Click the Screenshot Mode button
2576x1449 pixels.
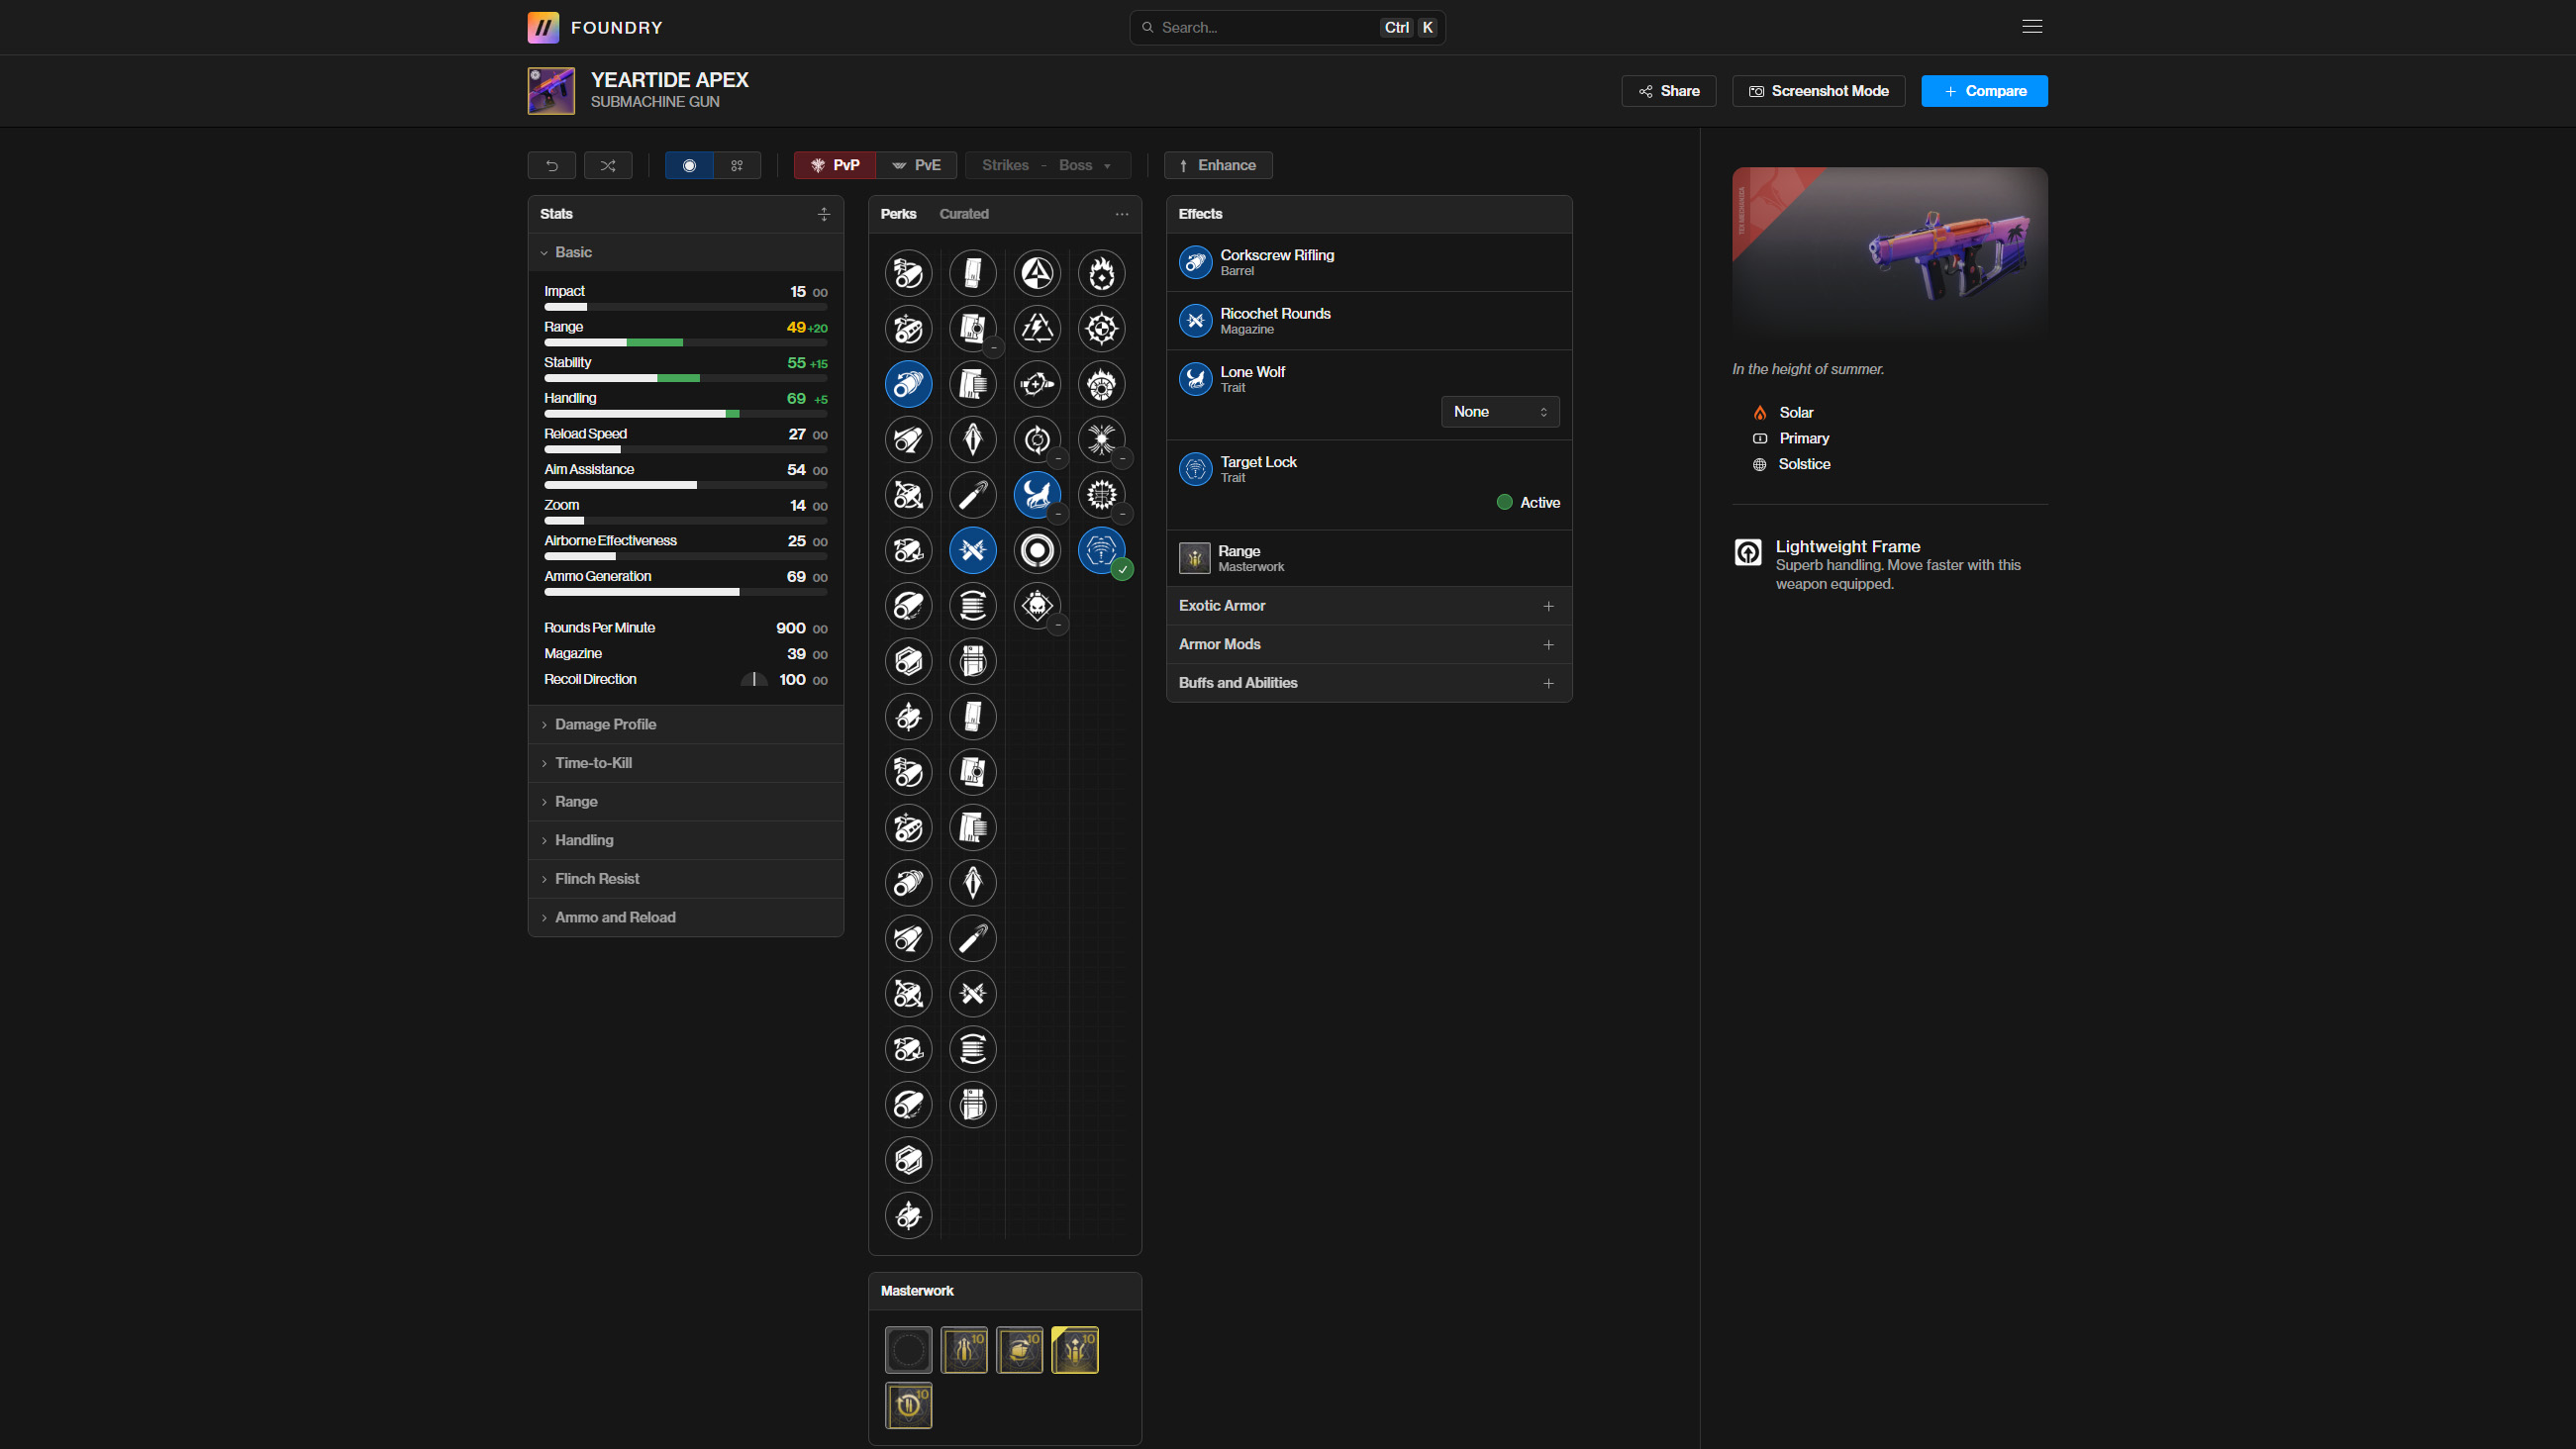(1818, 91)
